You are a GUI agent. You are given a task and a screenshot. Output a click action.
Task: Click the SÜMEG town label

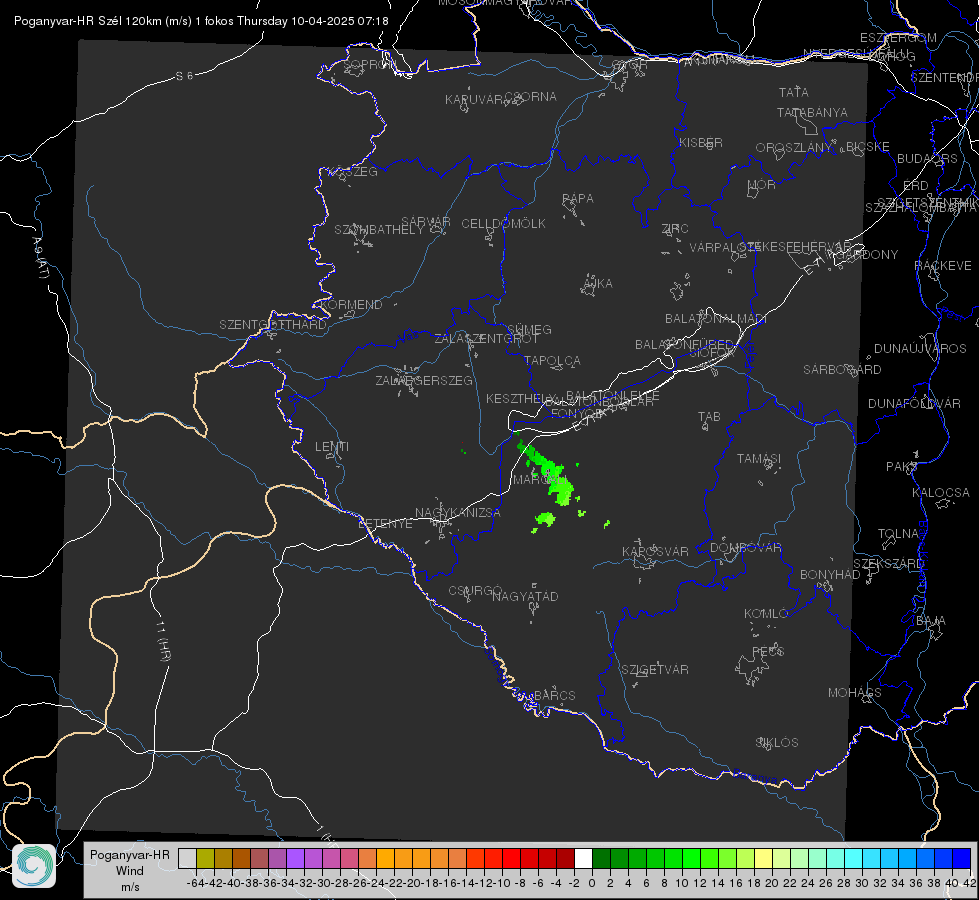coord(529,330)
